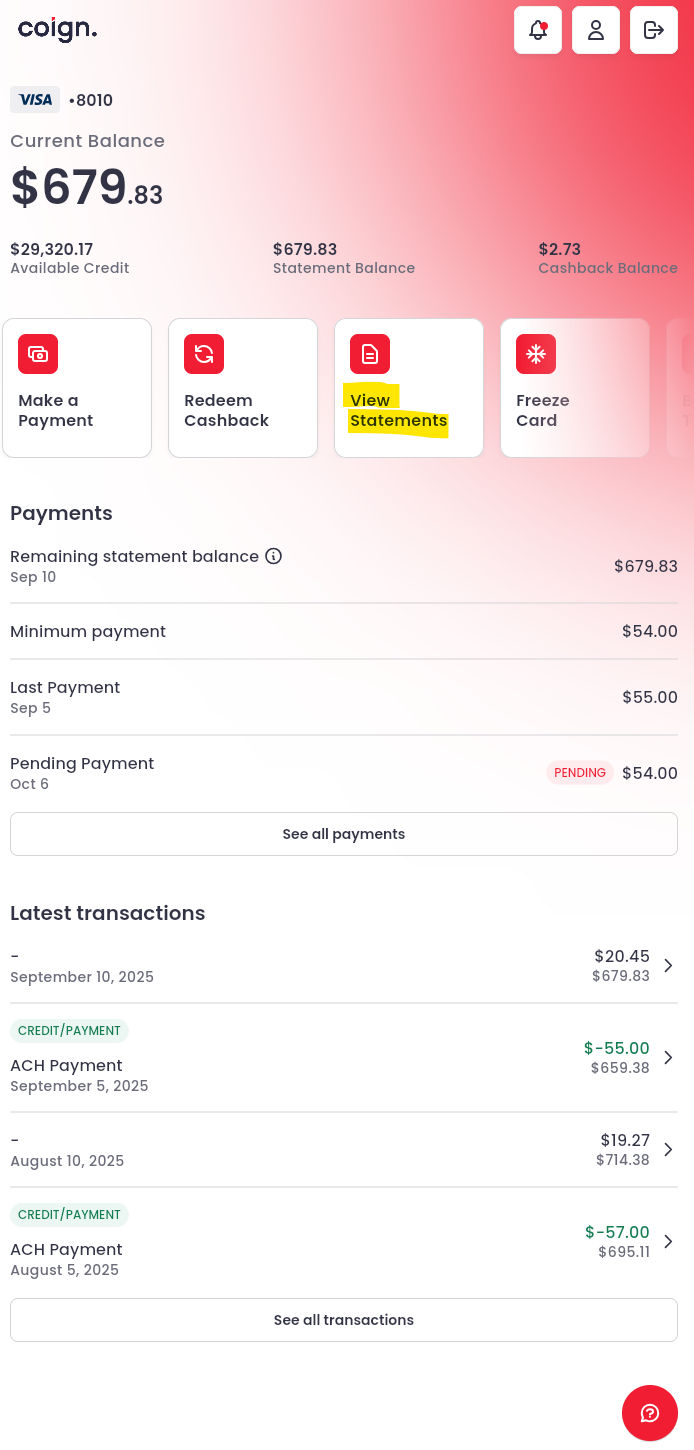Click the VISA card badge
694x1450 pixels.
pos(35,100)
